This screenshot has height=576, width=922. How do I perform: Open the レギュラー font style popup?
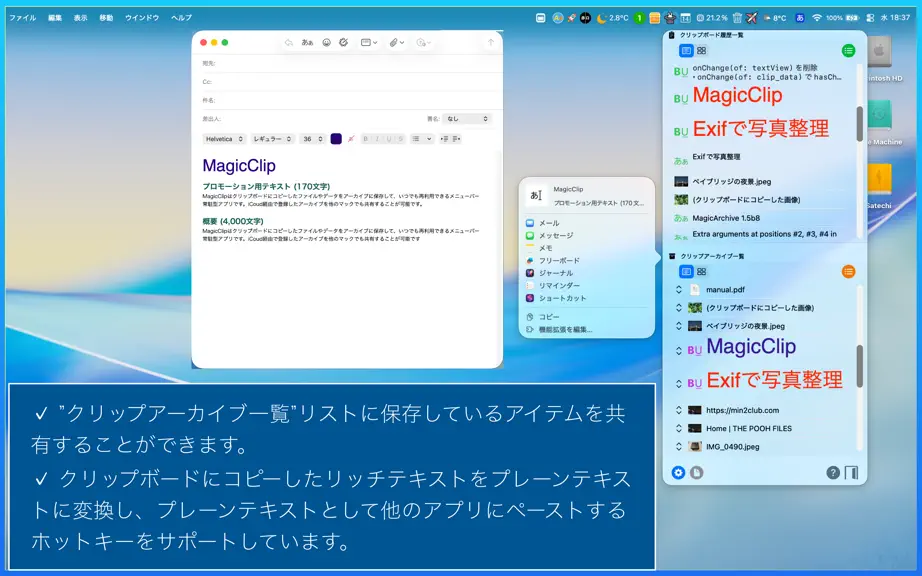tap(272, 139)
